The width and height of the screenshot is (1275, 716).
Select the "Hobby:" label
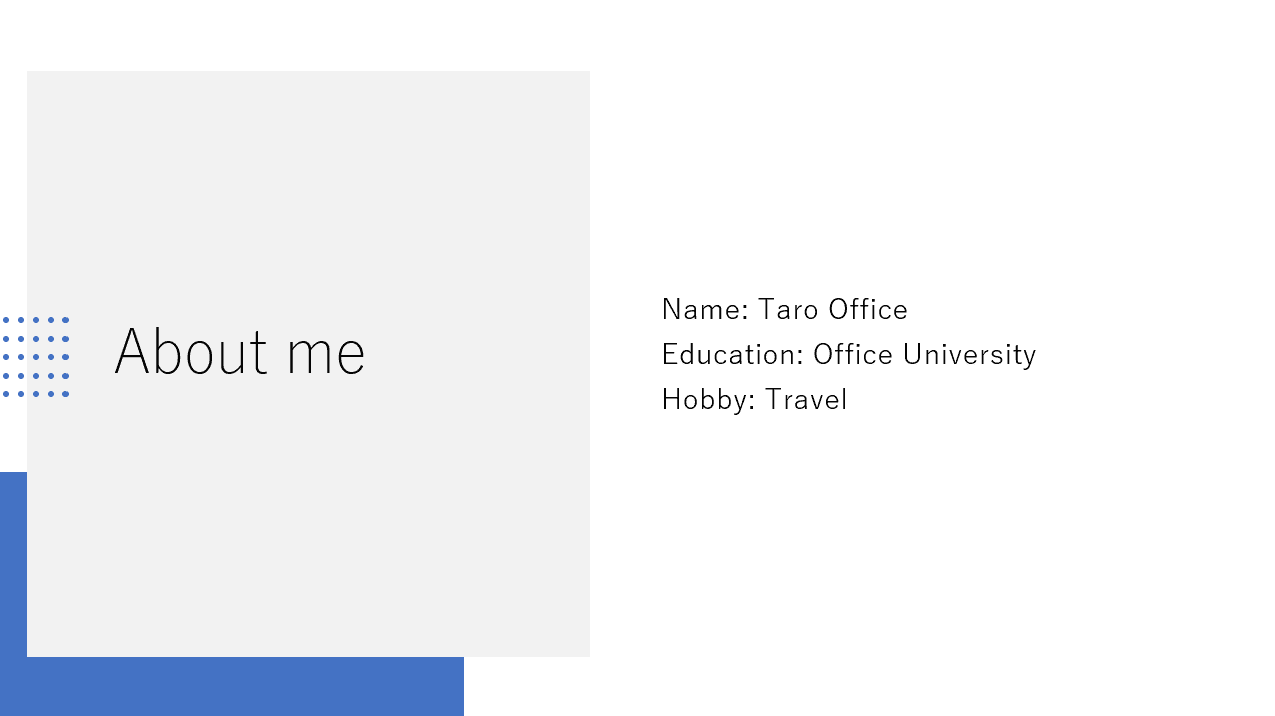[x=709, y=400]
